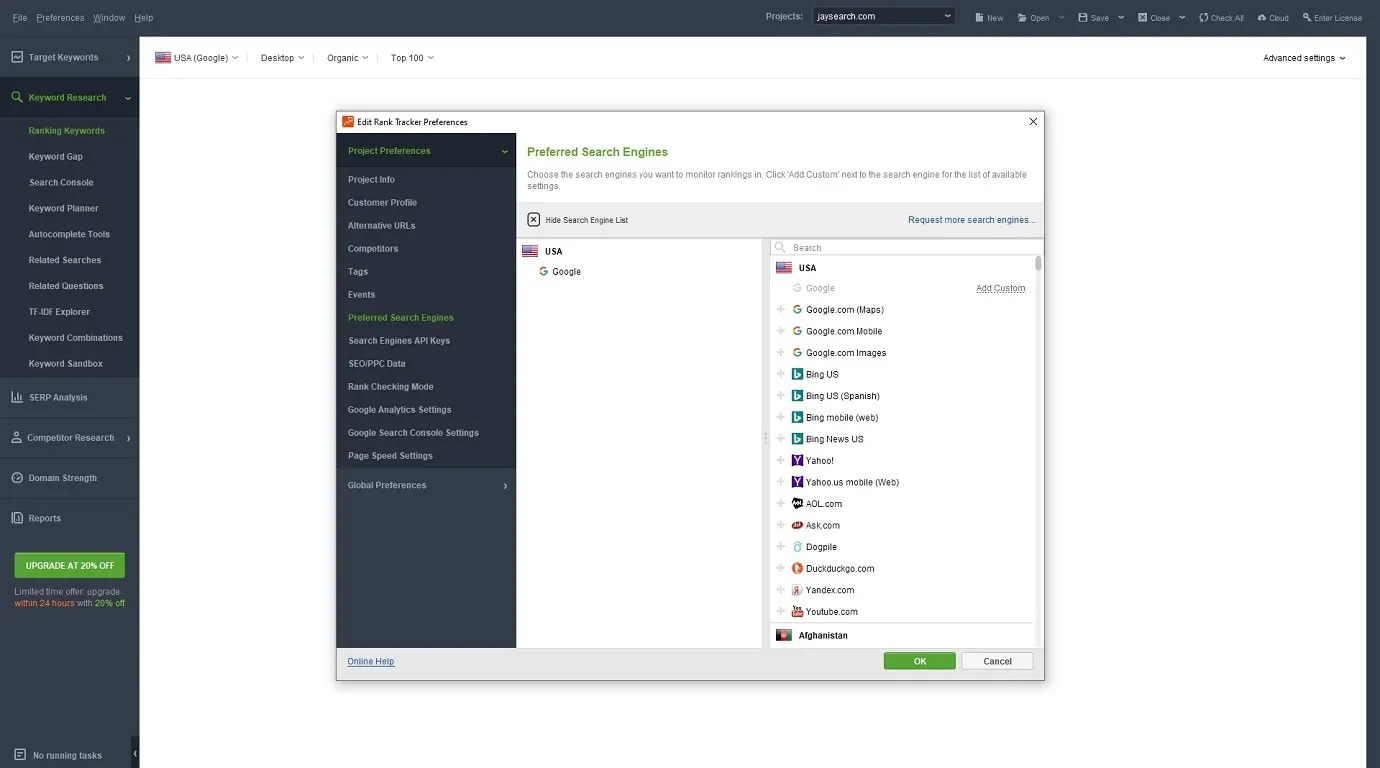1380x768 pixels.
Task: Click the Enter License key icon
Action: click(x=1307, y=17)
